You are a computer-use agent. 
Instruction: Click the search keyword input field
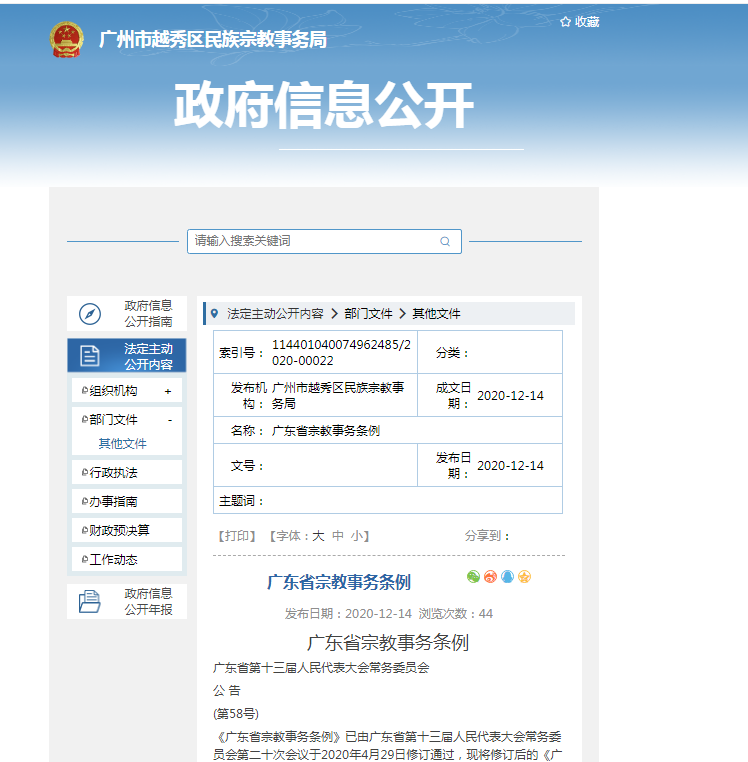click(x=310, y=241)
